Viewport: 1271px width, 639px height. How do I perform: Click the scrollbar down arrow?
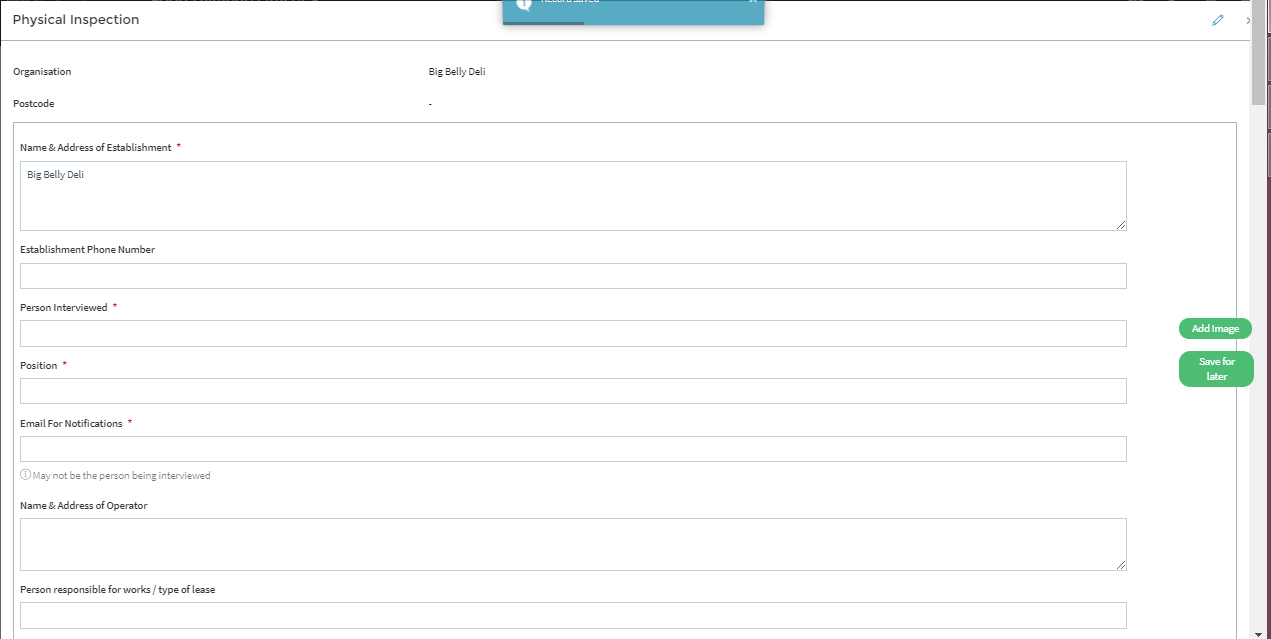click(1260, 632)
